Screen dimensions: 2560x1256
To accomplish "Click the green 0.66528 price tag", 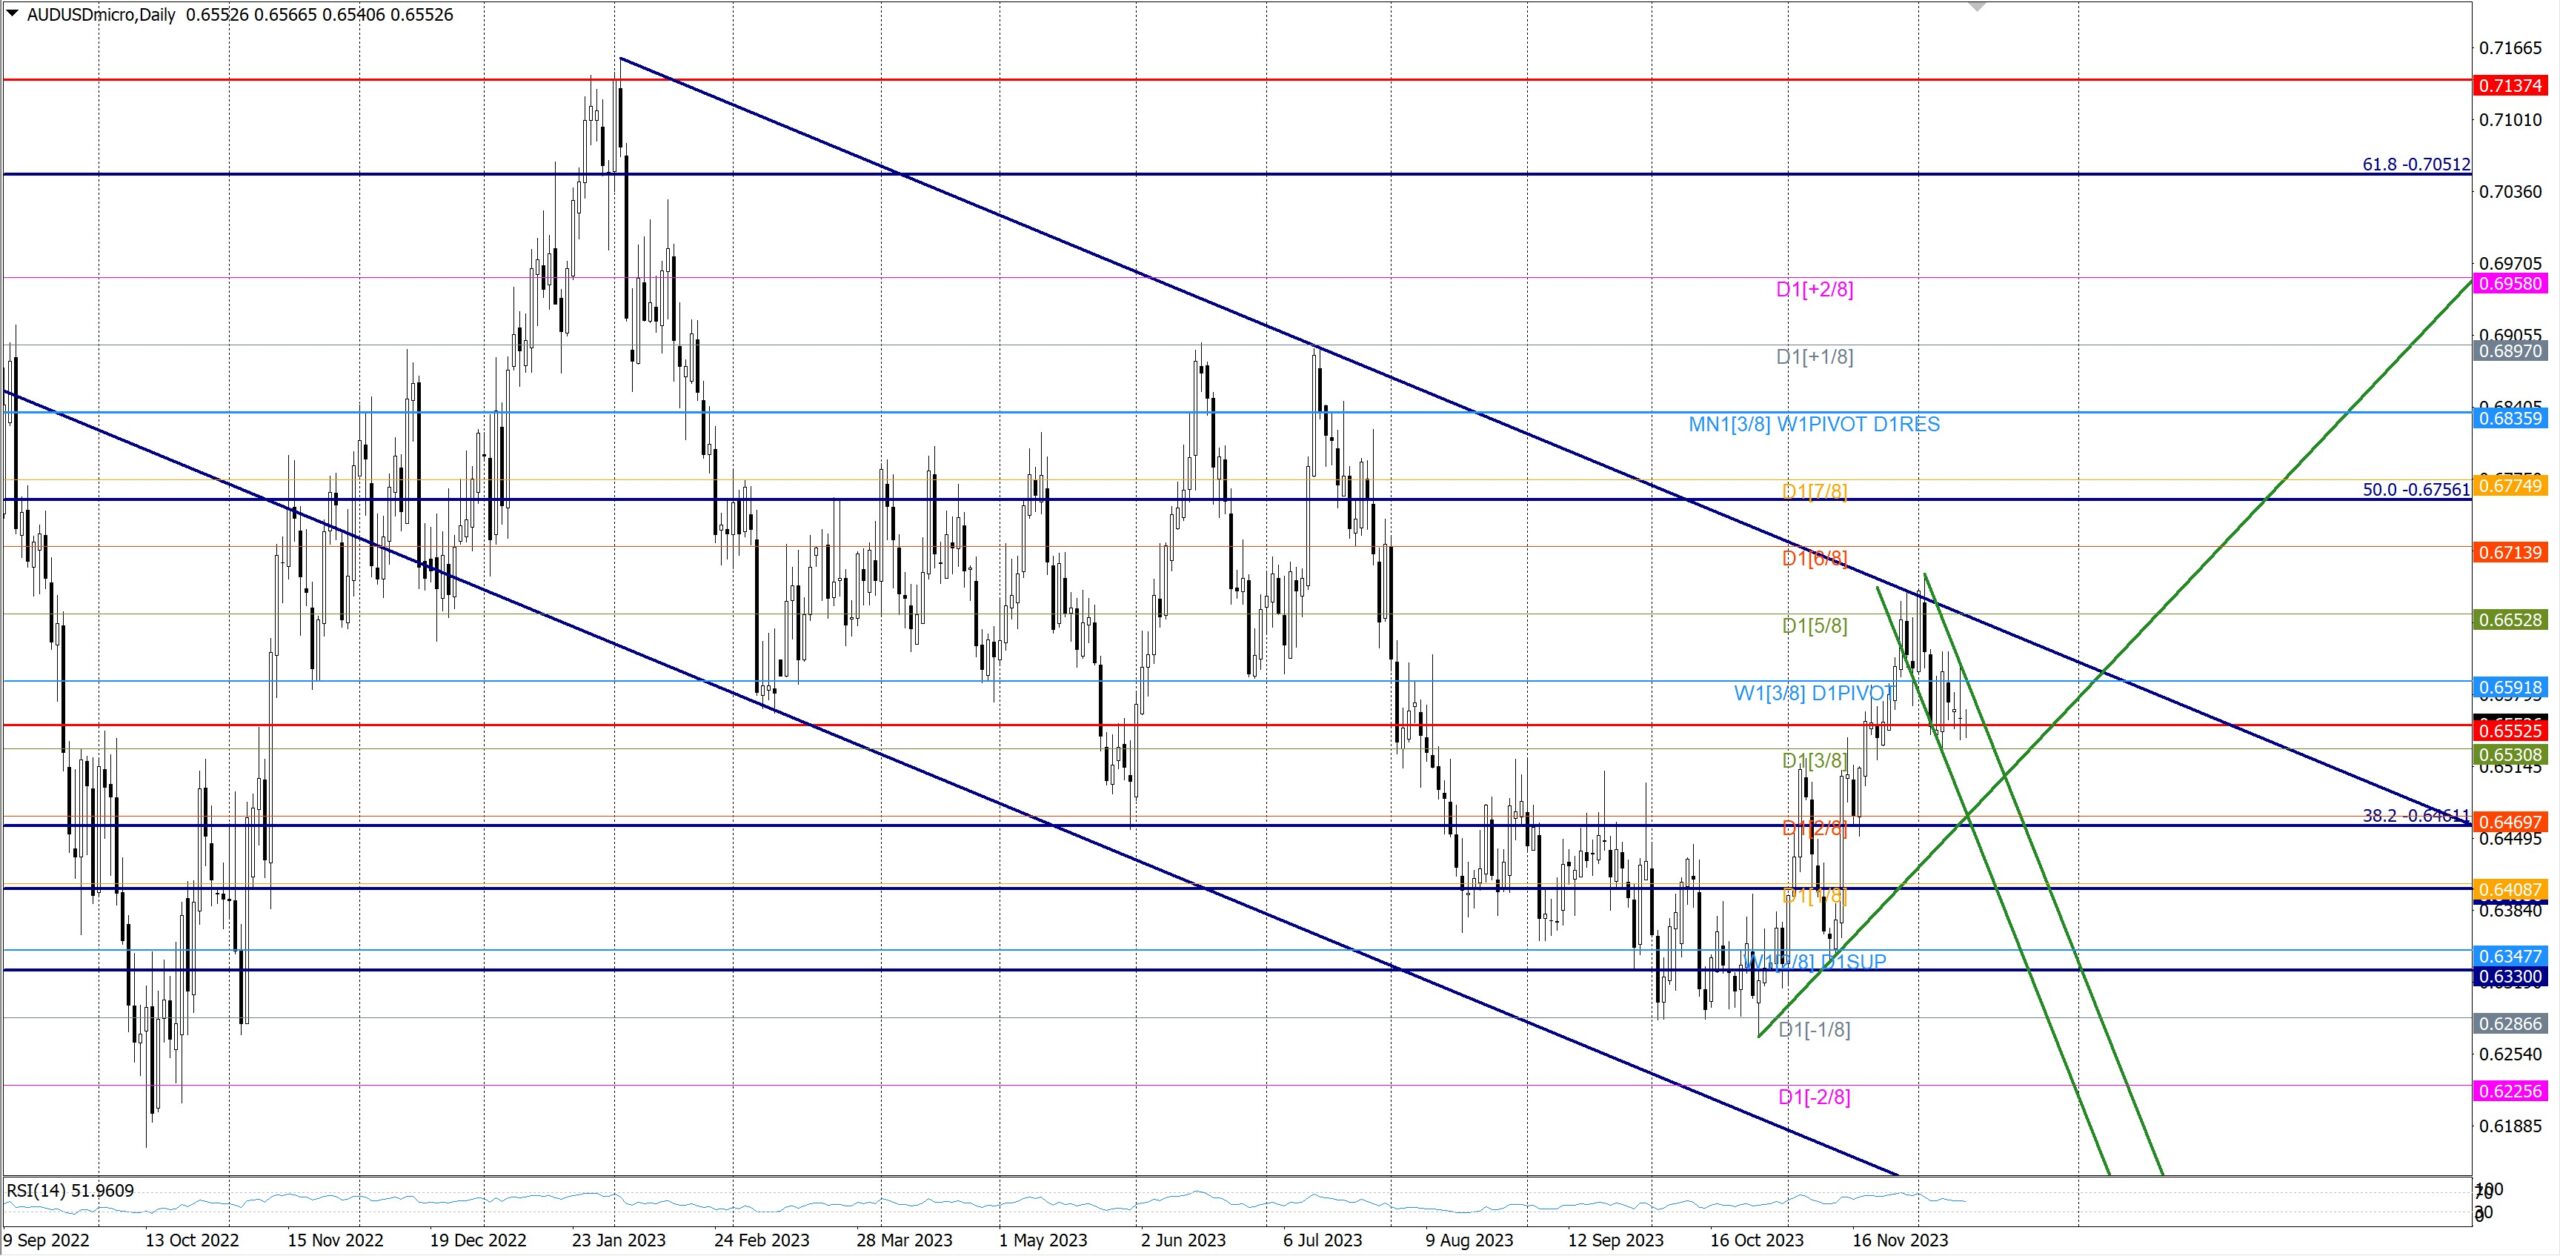I will 2510,620.
